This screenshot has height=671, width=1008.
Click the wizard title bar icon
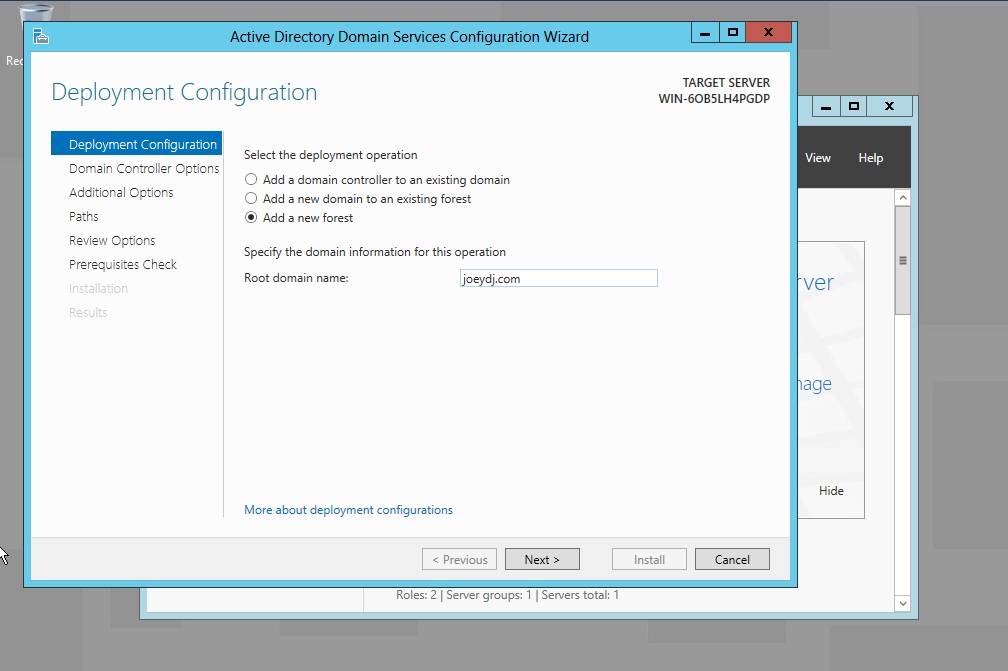click(41, 37)
